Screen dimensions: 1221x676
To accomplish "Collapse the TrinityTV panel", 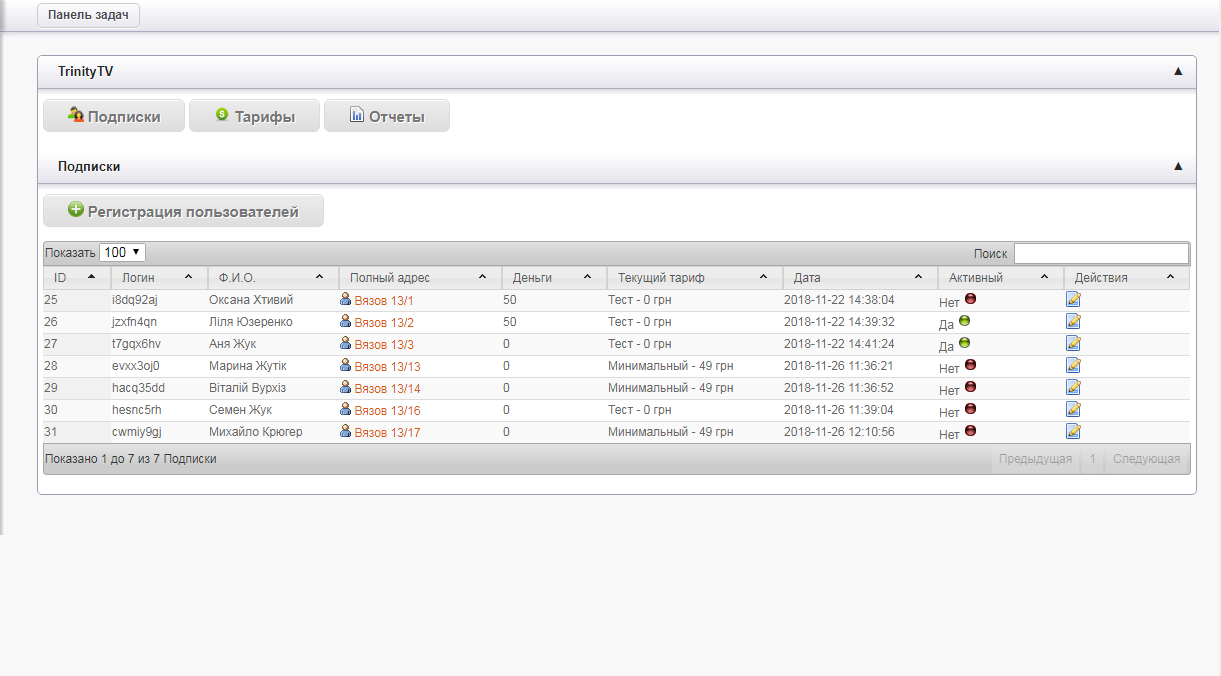I will (1177, 72).
